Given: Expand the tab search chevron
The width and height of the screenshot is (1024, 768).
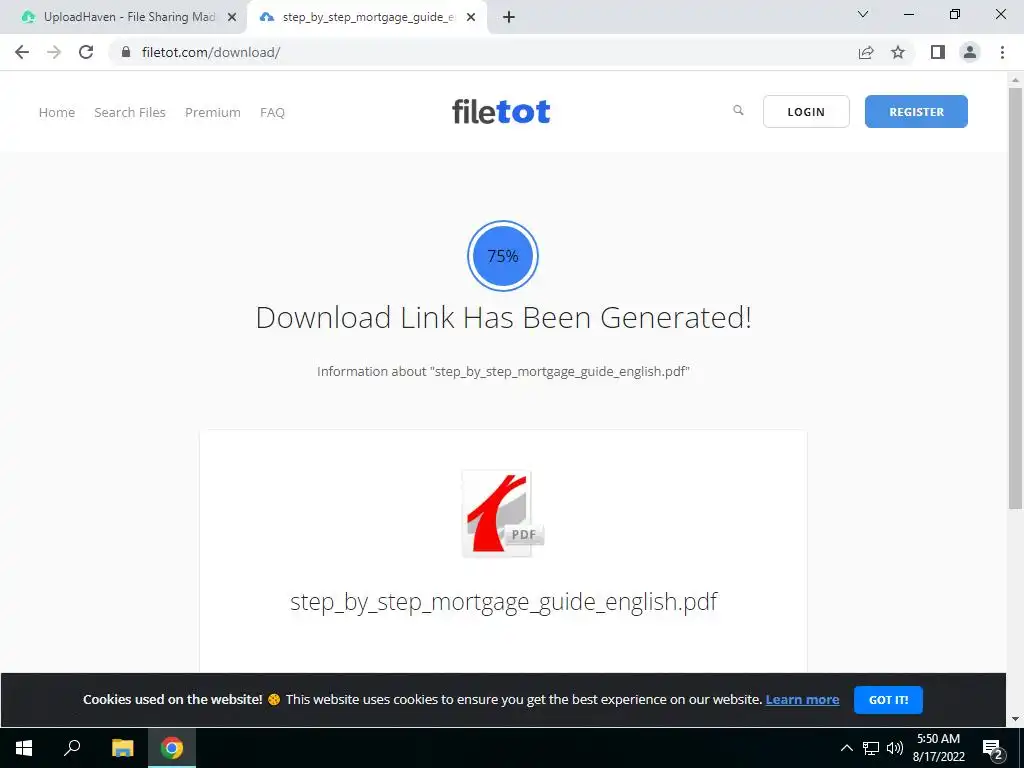Looking at the screenshot, I should (x=863, y=14).
